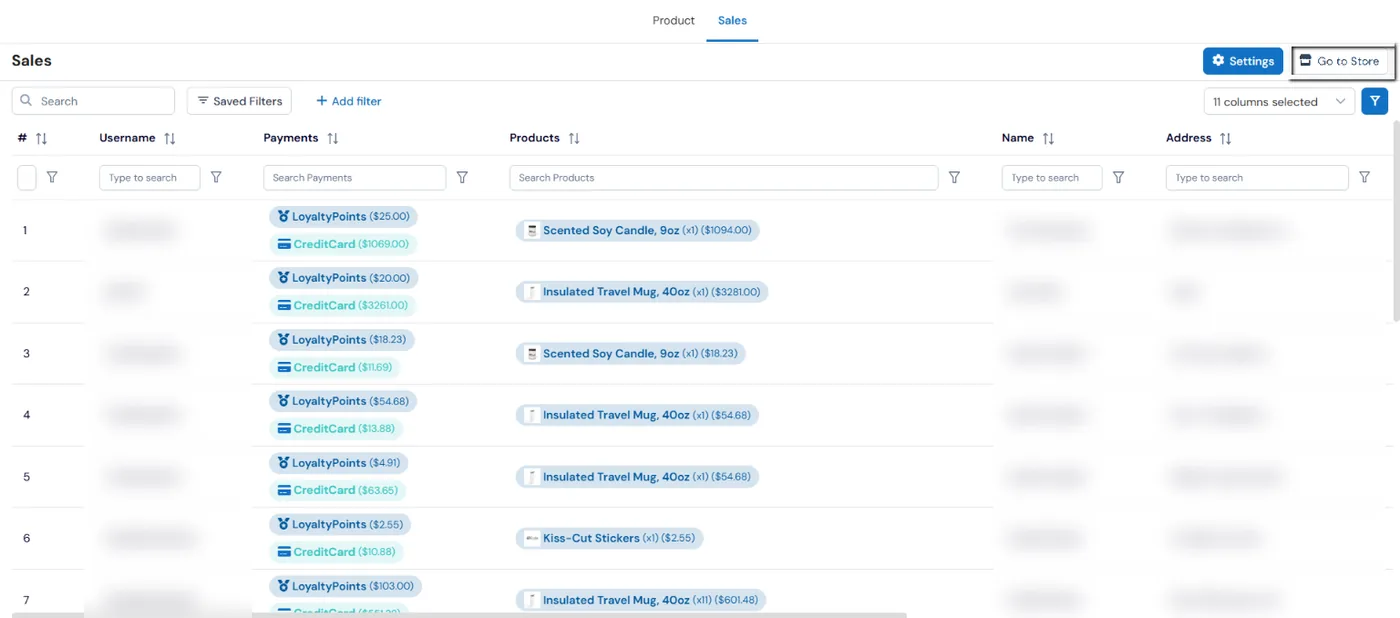The width and height of the screenshot is (1400, 618).
Task: Open the Username column filter icon
Action: click(216, 177)
